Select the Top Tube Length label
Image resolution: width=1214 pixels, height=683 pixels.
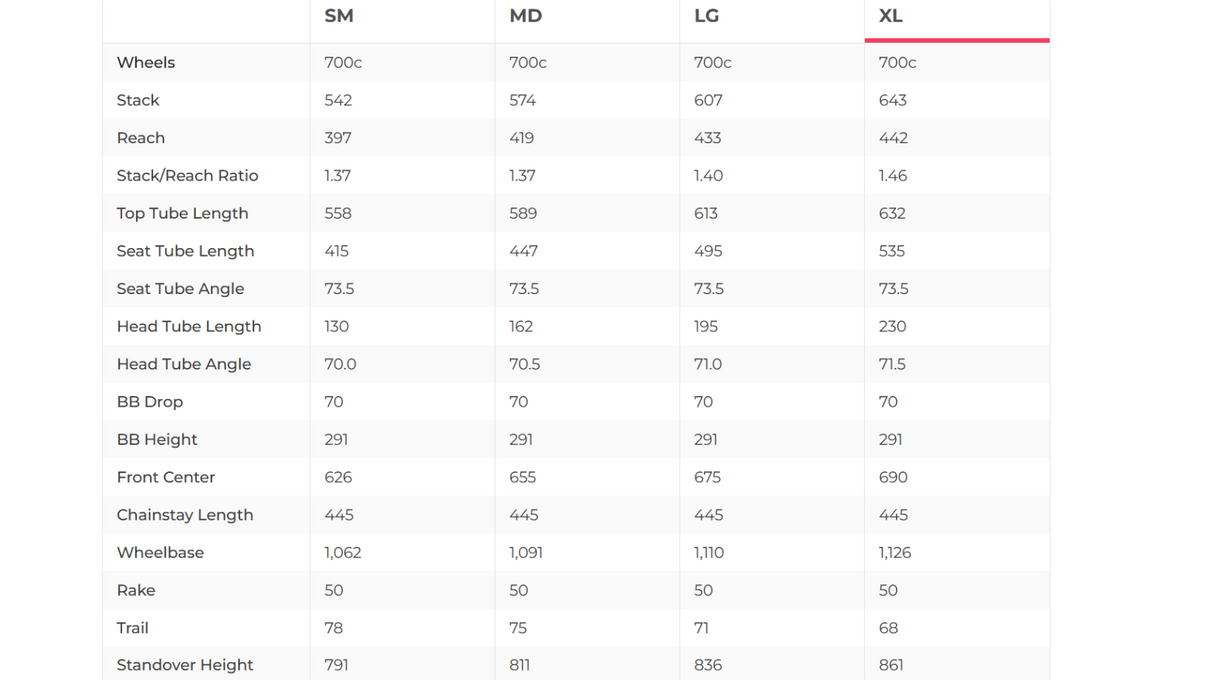(182, 213)
